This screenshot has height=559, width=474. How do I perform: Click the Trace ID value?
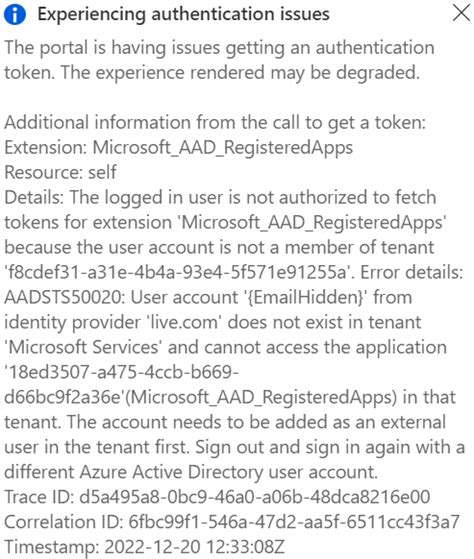click(255, 497)
